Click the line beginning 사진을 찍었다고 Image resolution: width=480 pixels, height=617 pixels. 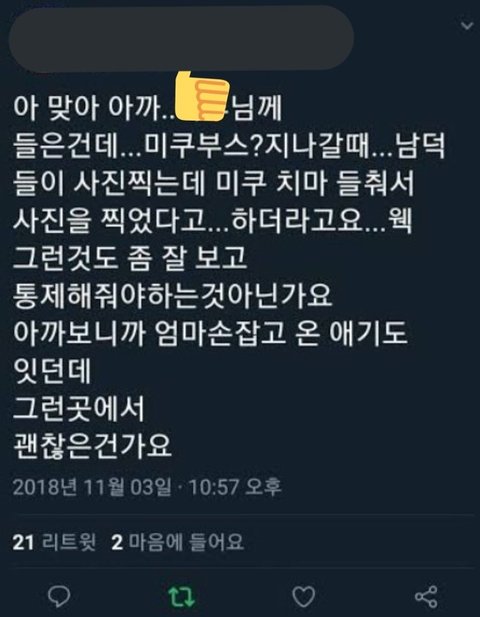[213, 222]
